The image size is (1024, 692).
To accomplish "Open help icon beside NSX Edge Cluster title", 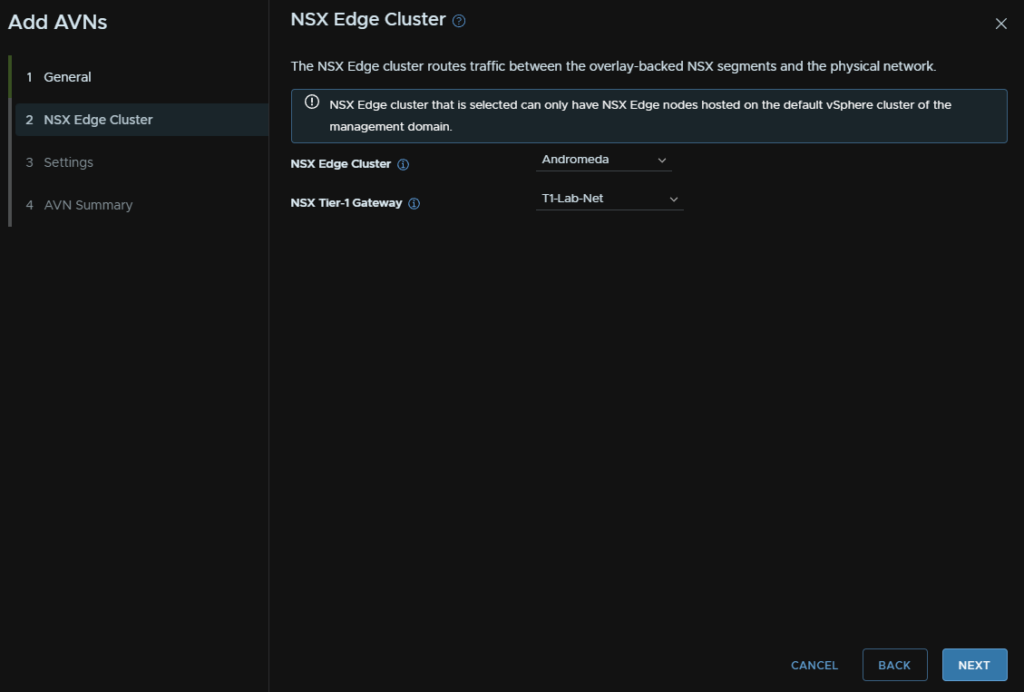I will pos(459,21).
